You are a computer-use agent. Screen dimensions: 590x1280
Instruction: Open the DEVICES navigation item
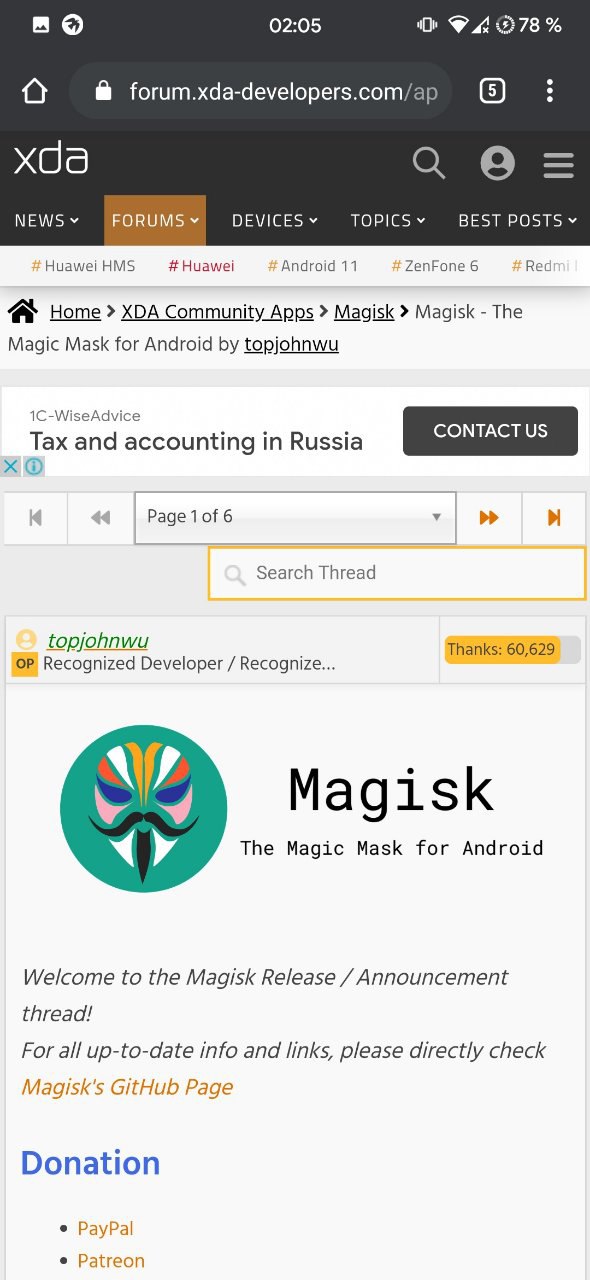point(275,220)
